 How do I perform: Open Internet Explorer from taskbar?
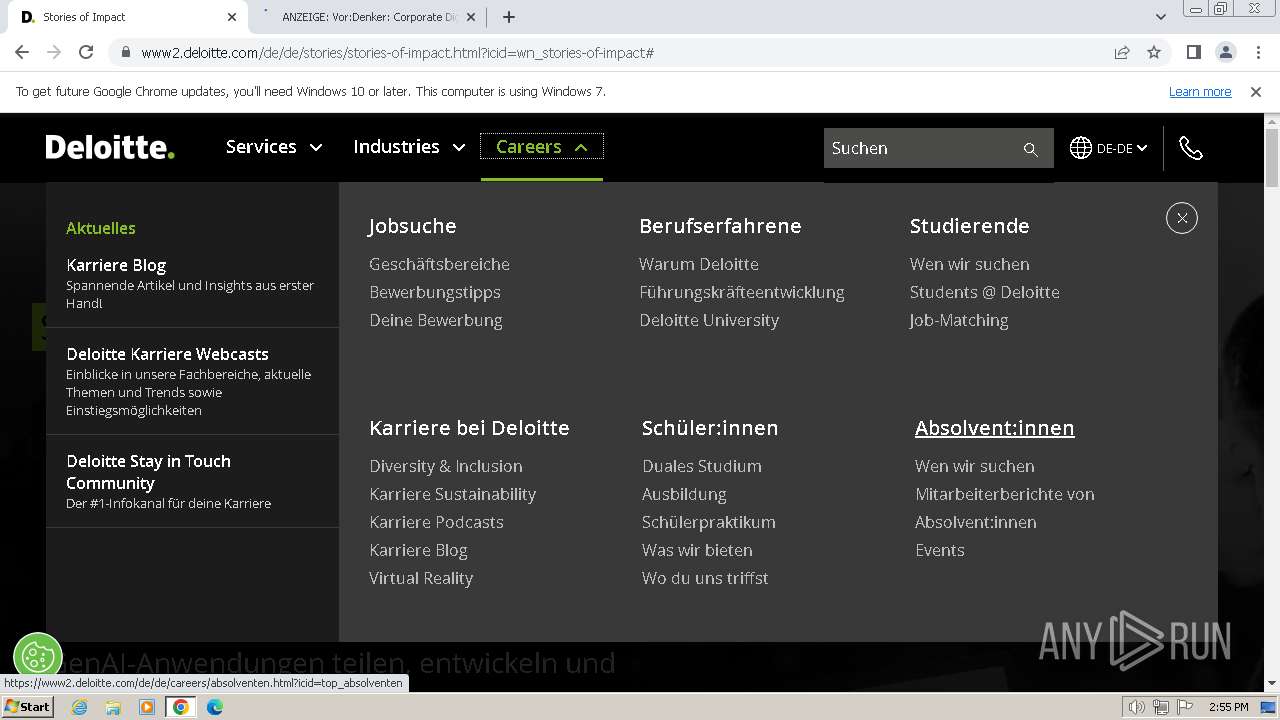pyautogui.click(x=80, y=707)
